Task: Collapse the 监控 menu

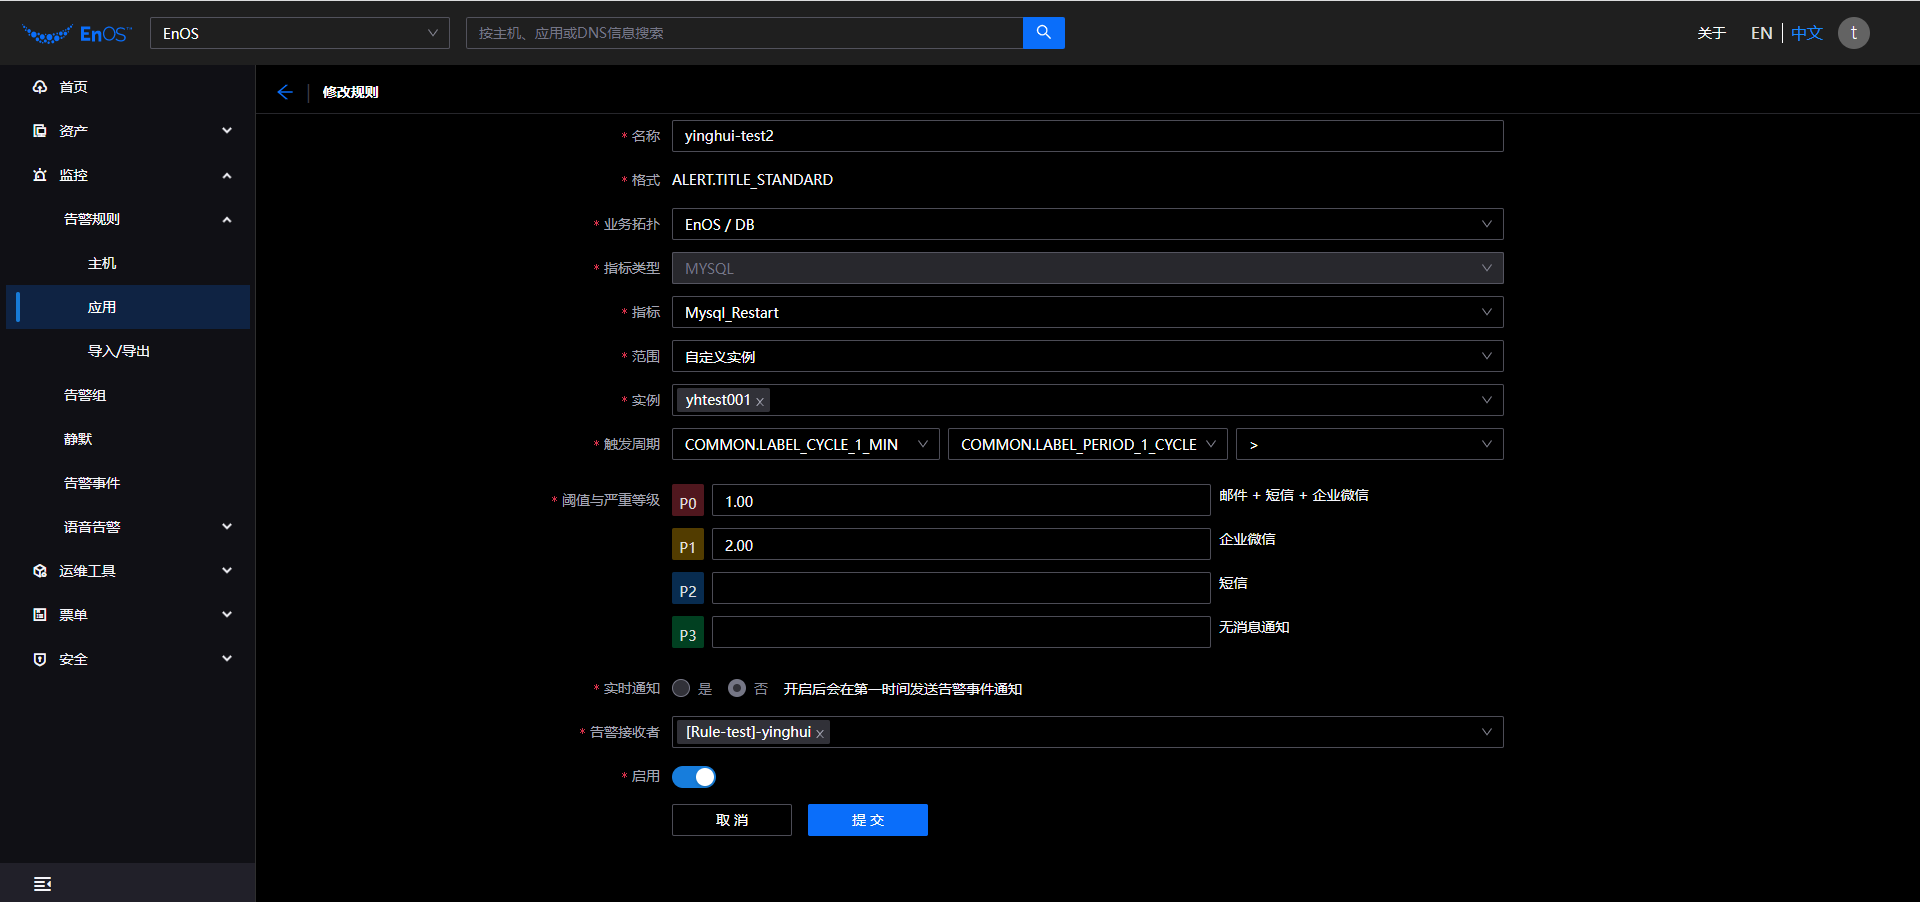Action: pos(227,175)
